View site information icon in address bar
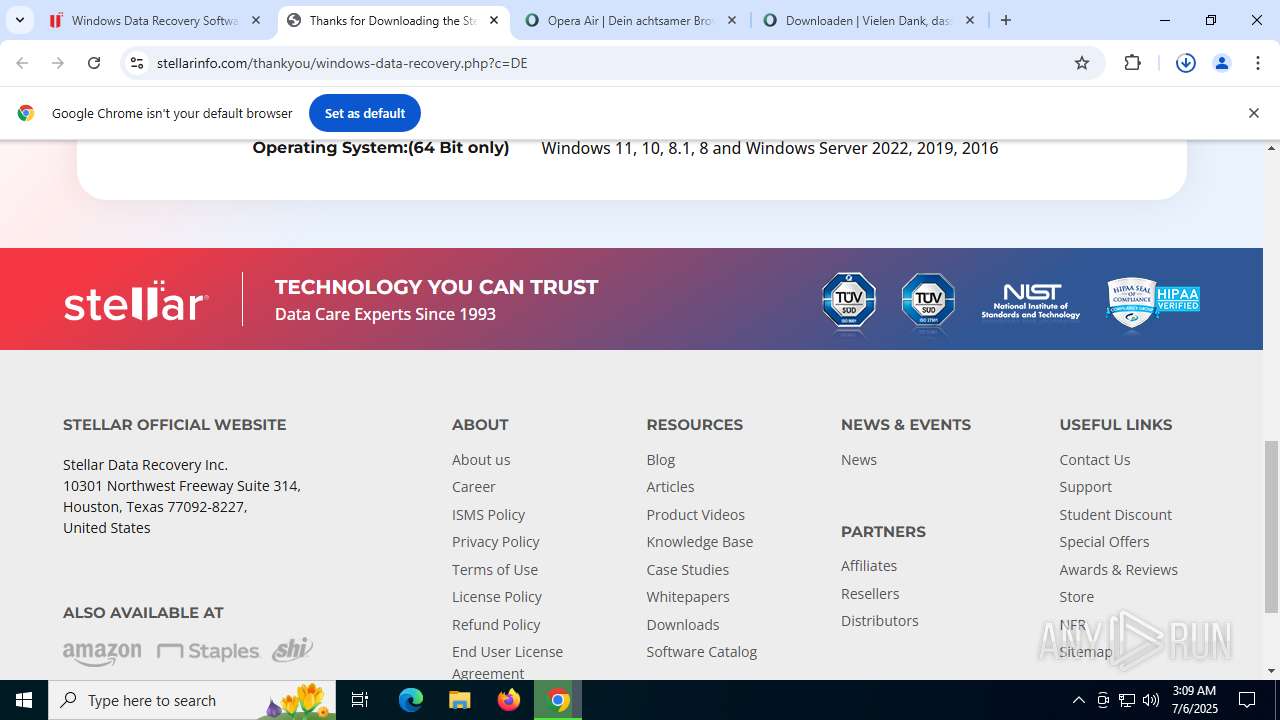This screenshot has height=720, width=1280. [137, 63]
